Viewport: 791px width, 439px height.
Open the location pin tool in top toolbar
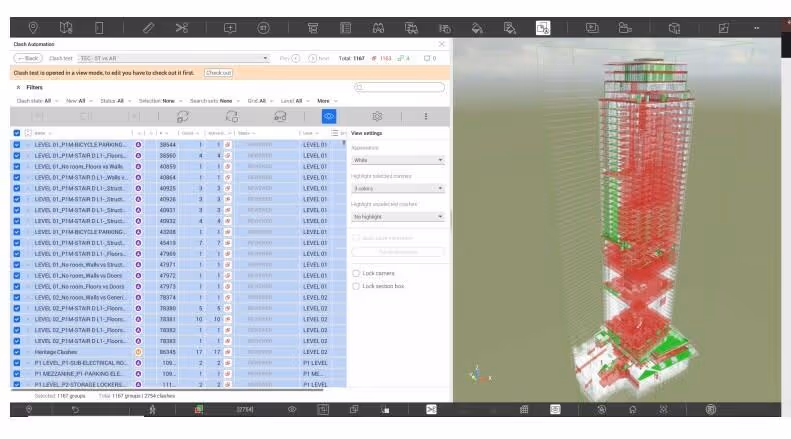coord(33,28)
